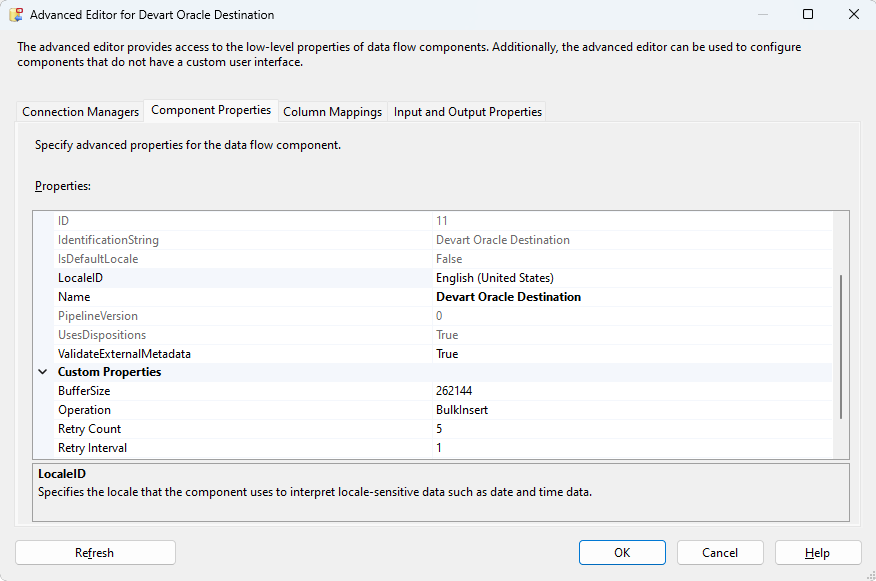
Task: Go to Input and Output Properties tab
Action: pos(467,112)
